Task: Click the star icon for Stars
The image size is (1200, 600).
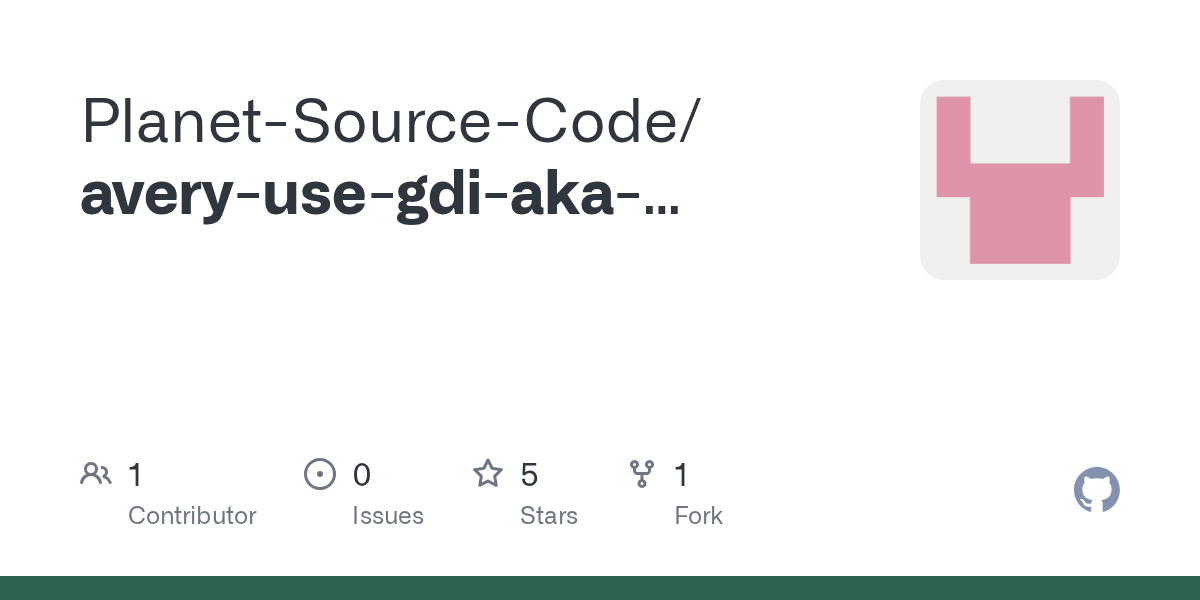Action: pyautogui.click(x=487, y=473)
